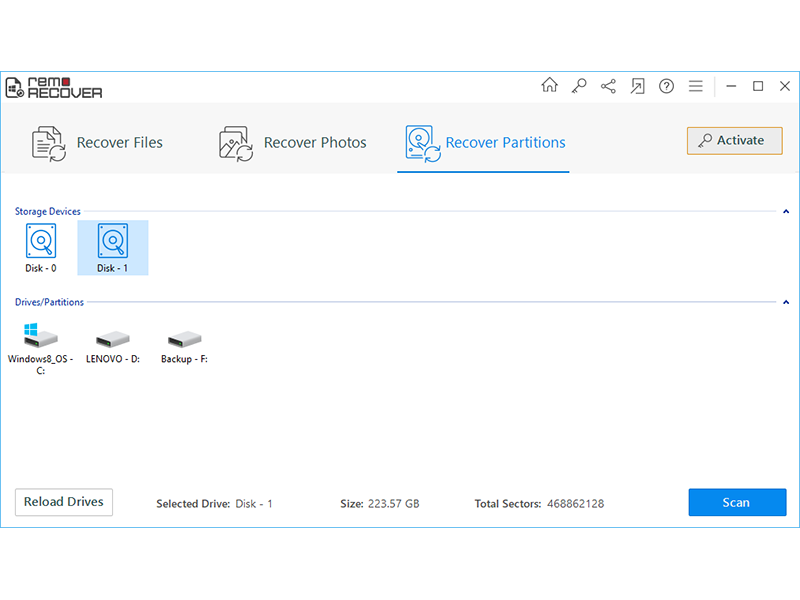The image size is (800, 600).
Task: Open the help question mark icon
Action: (666, 86)
